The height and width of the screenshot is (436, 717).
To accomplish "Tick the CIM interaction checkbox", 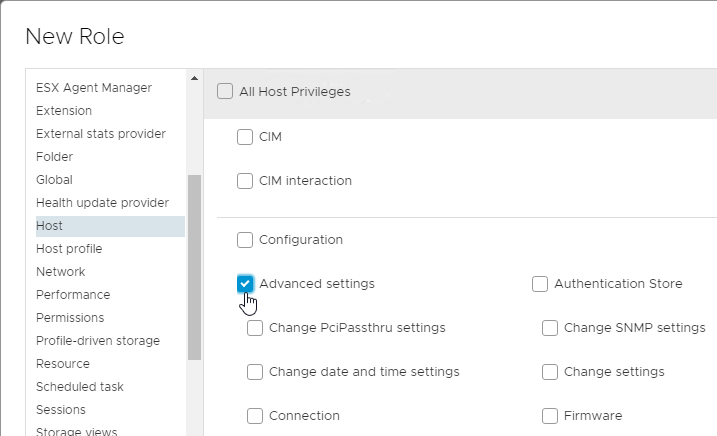I will [245, 181].
